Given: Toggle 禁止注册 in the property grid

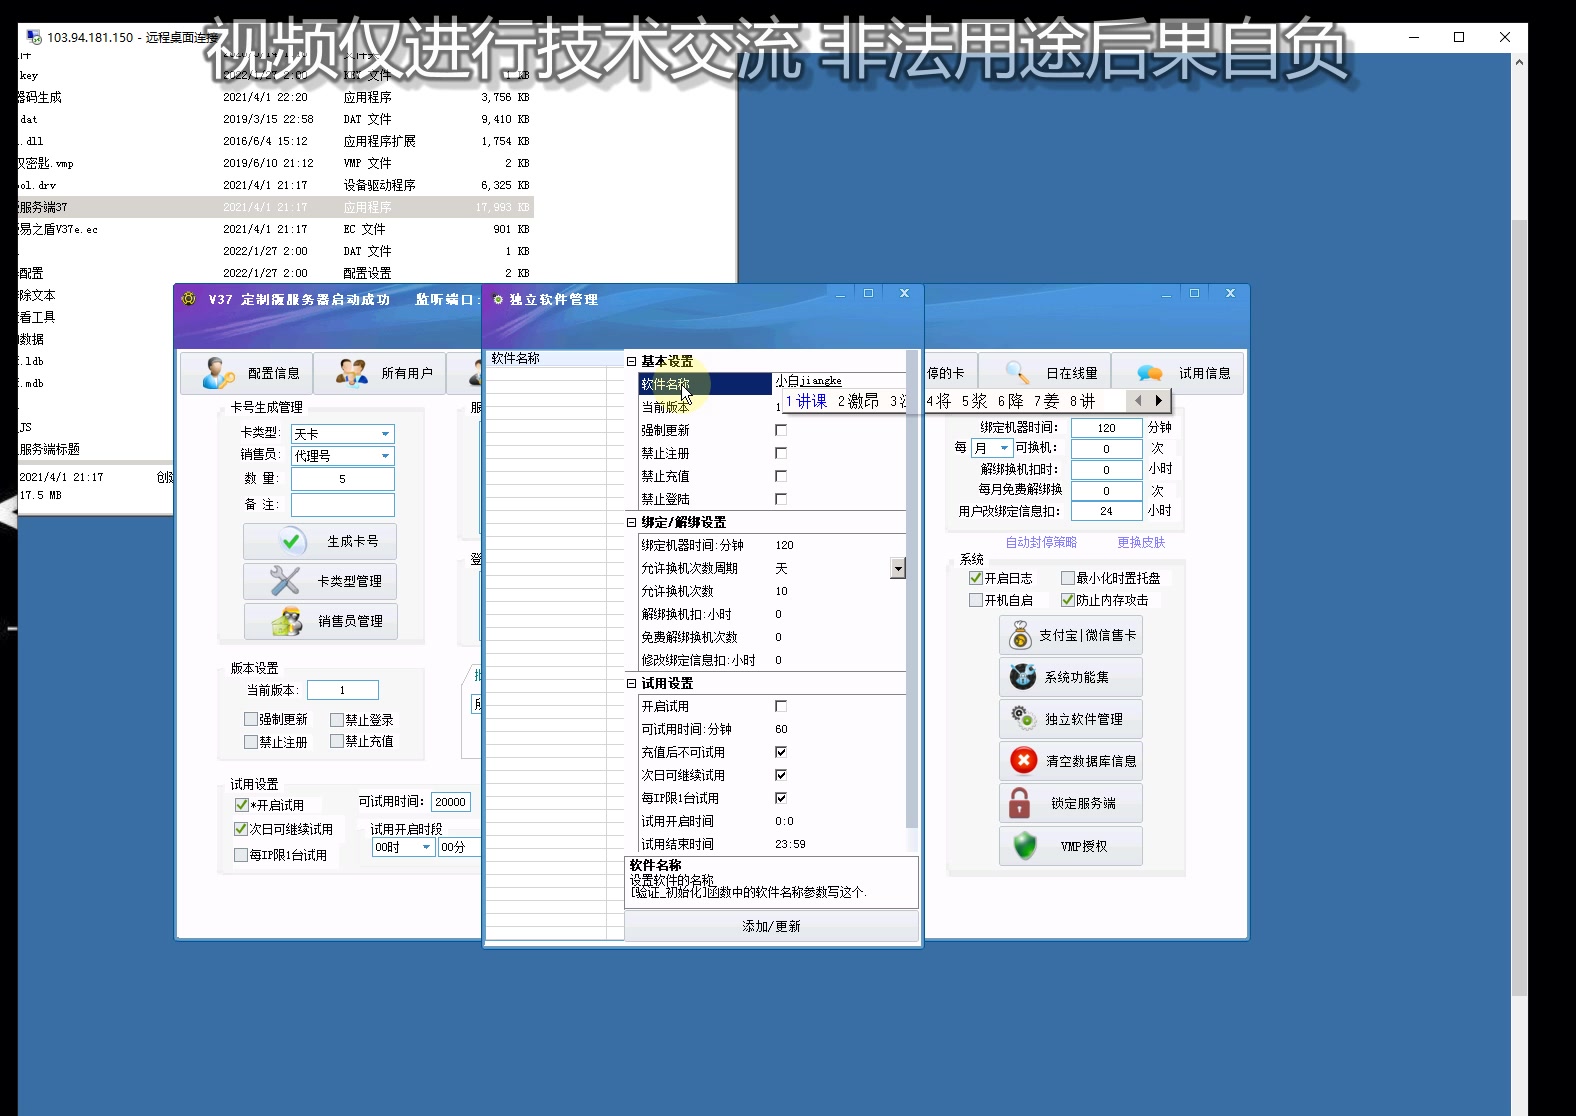Looking at the screenshot, I should tap(781, 453).
